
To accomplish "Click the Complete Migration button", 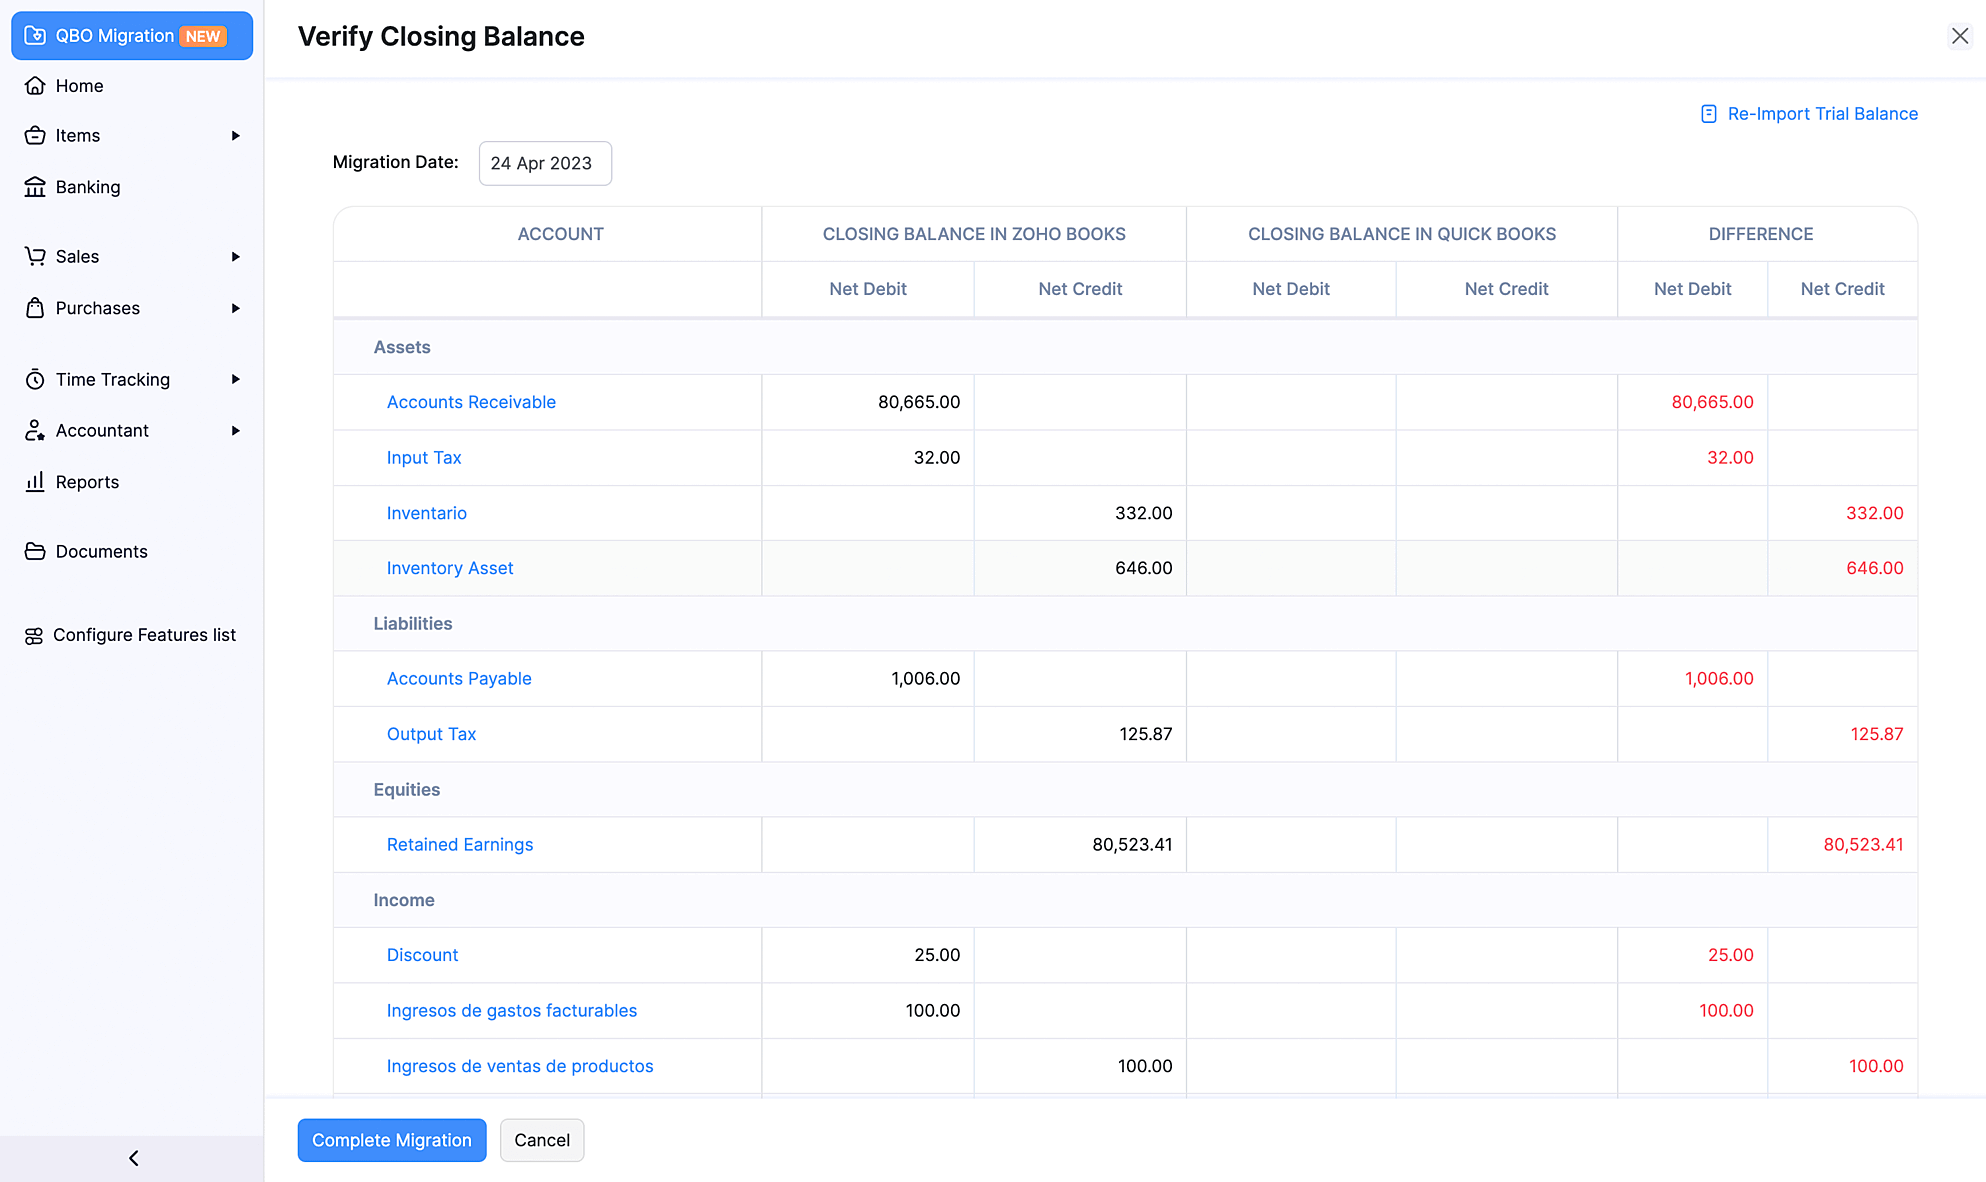I will point(392,1140).
